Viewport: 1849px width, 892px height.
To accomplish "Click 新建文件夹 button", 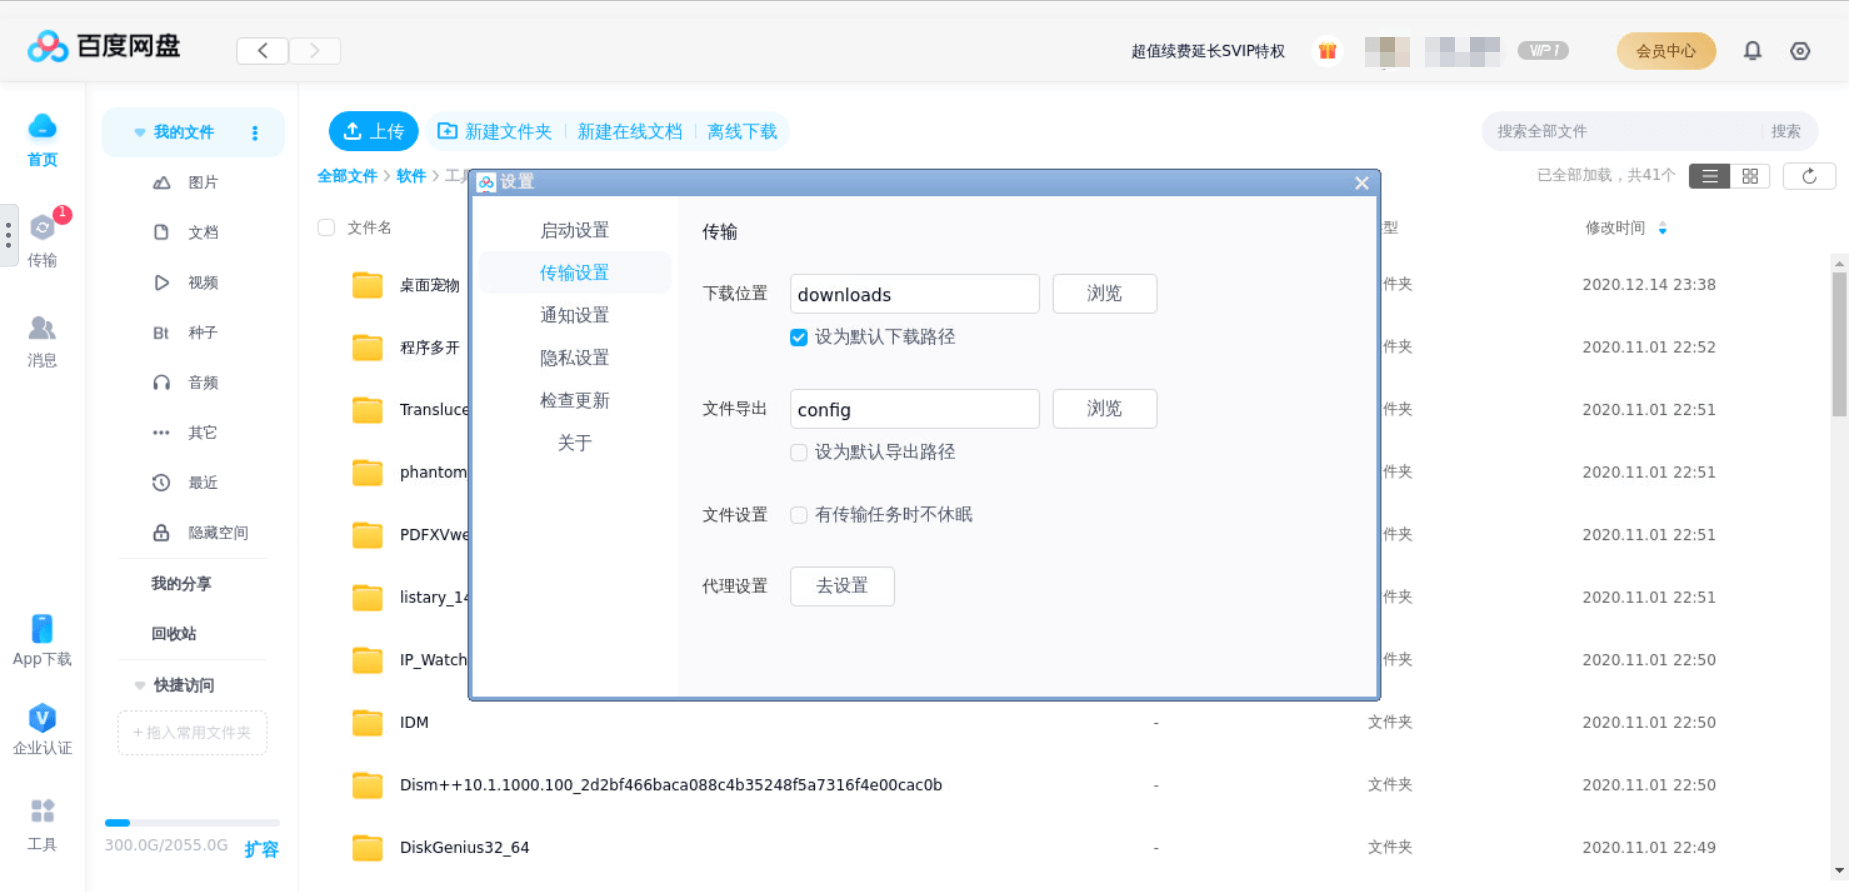I will point(495,131).
